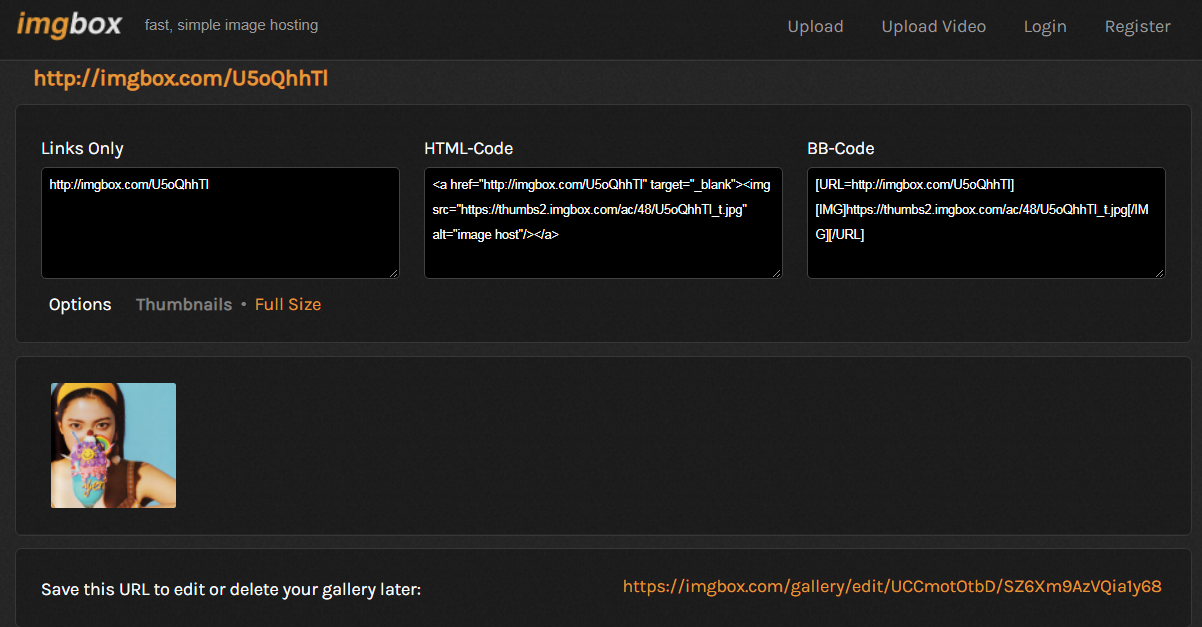Open the gallery edit URL link
1202x627 pixels.
[x=892, y=586]
